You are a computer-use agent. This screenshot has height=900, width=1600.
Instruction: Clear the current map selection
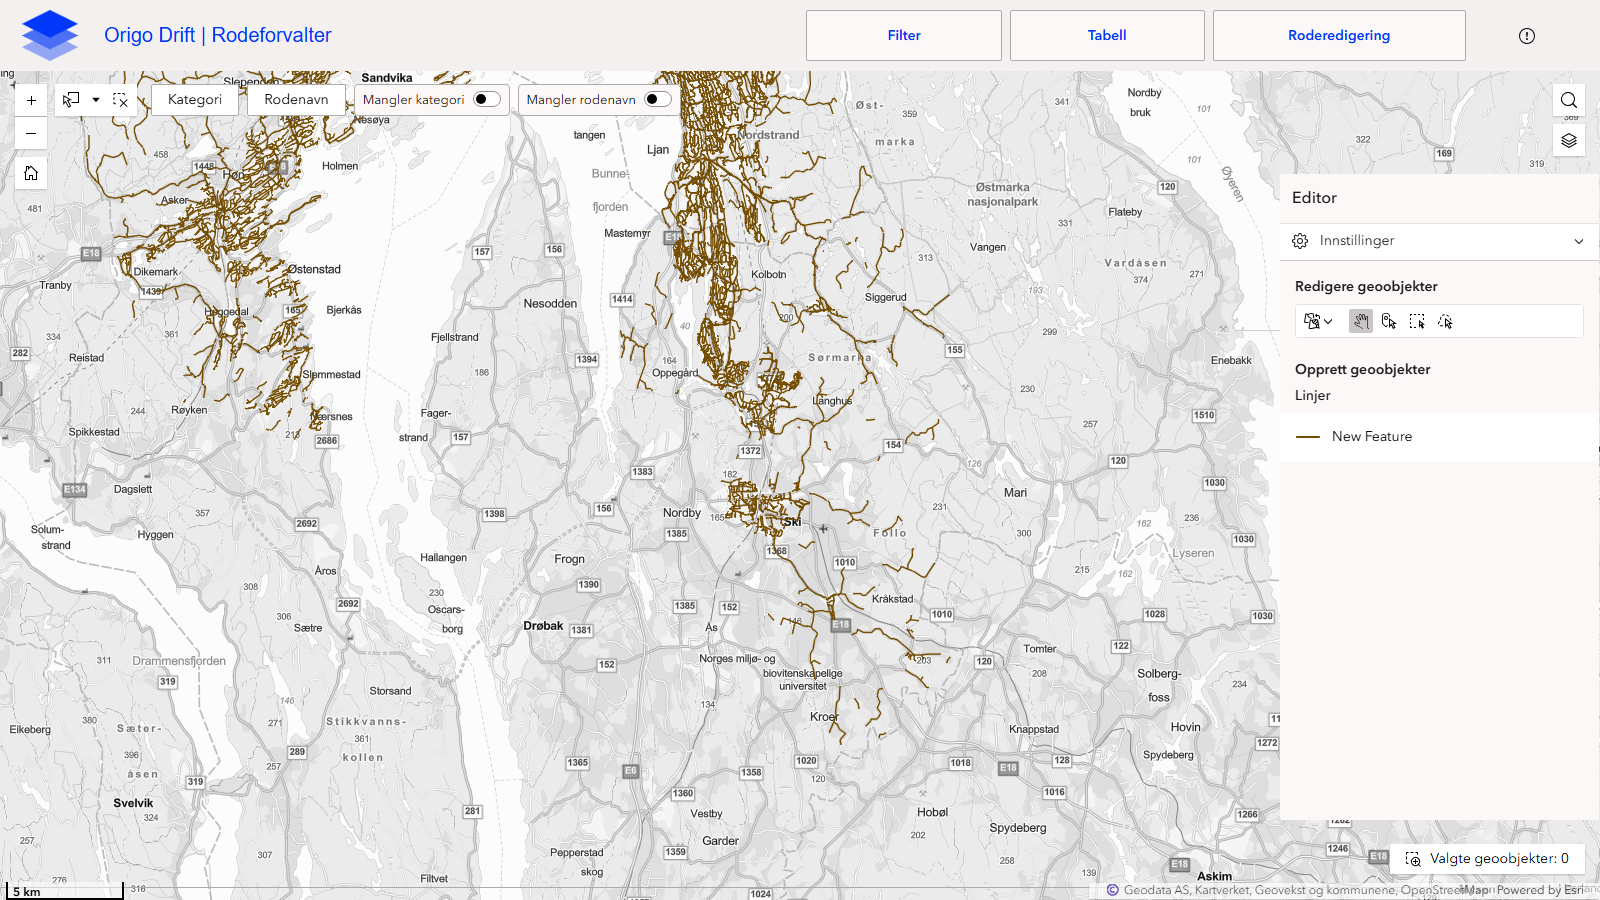point(121,100)
